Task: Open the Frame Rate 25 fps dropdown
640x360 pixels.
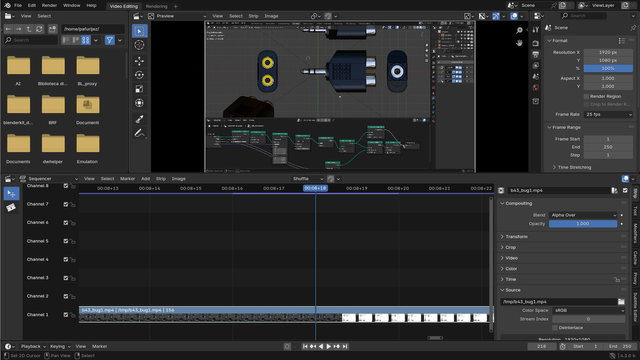Action: tap(608, 115)
